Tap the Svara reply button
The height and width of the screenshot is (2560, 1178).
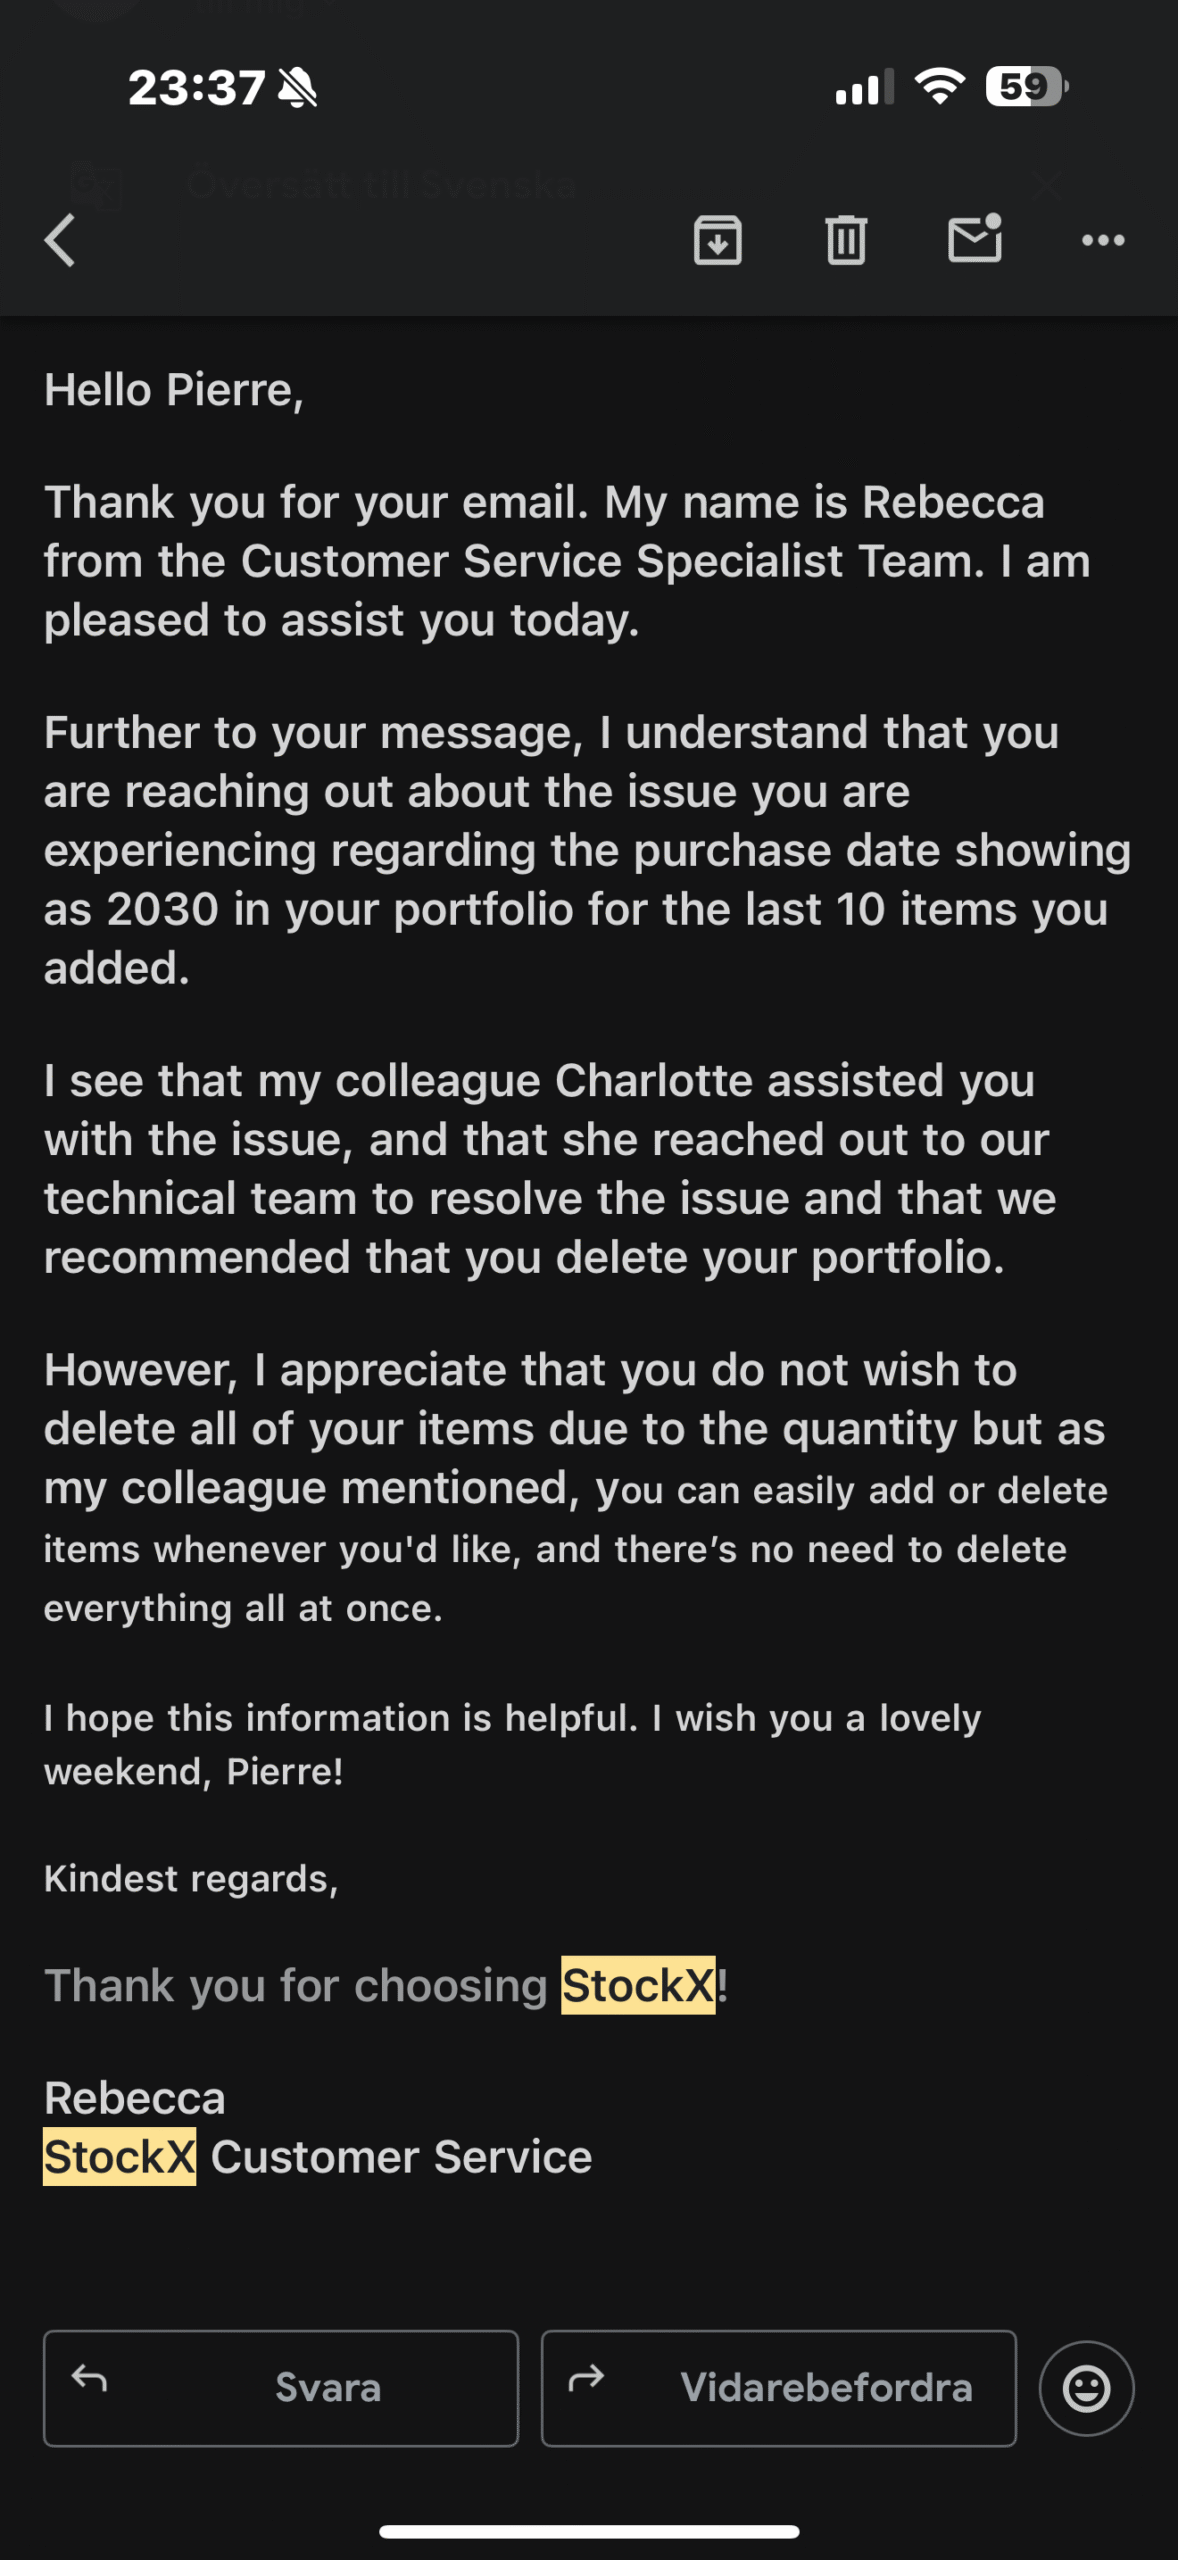pos(280,2388)
